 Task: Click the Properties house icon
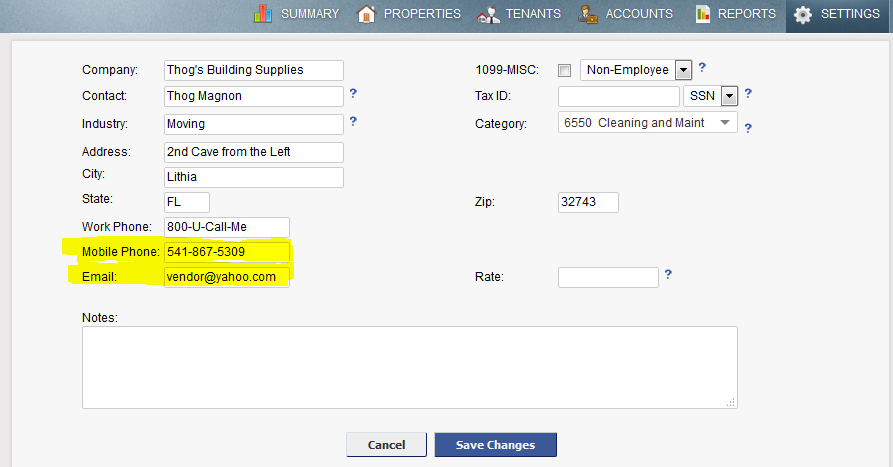click(367, 14)
